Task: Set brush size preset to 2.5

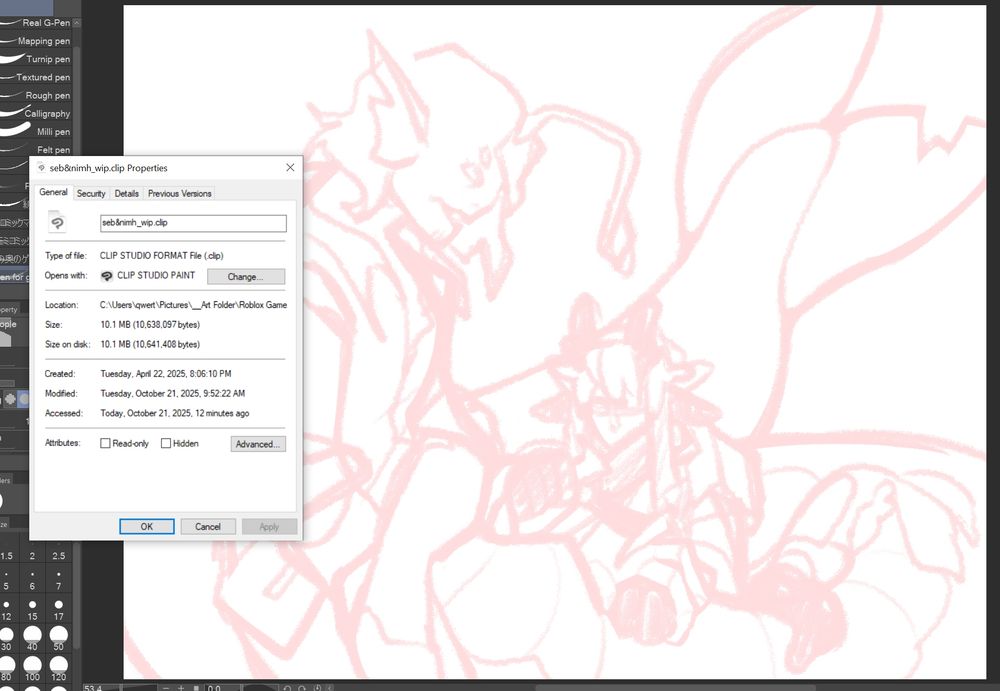Action: tap(59, 550)
